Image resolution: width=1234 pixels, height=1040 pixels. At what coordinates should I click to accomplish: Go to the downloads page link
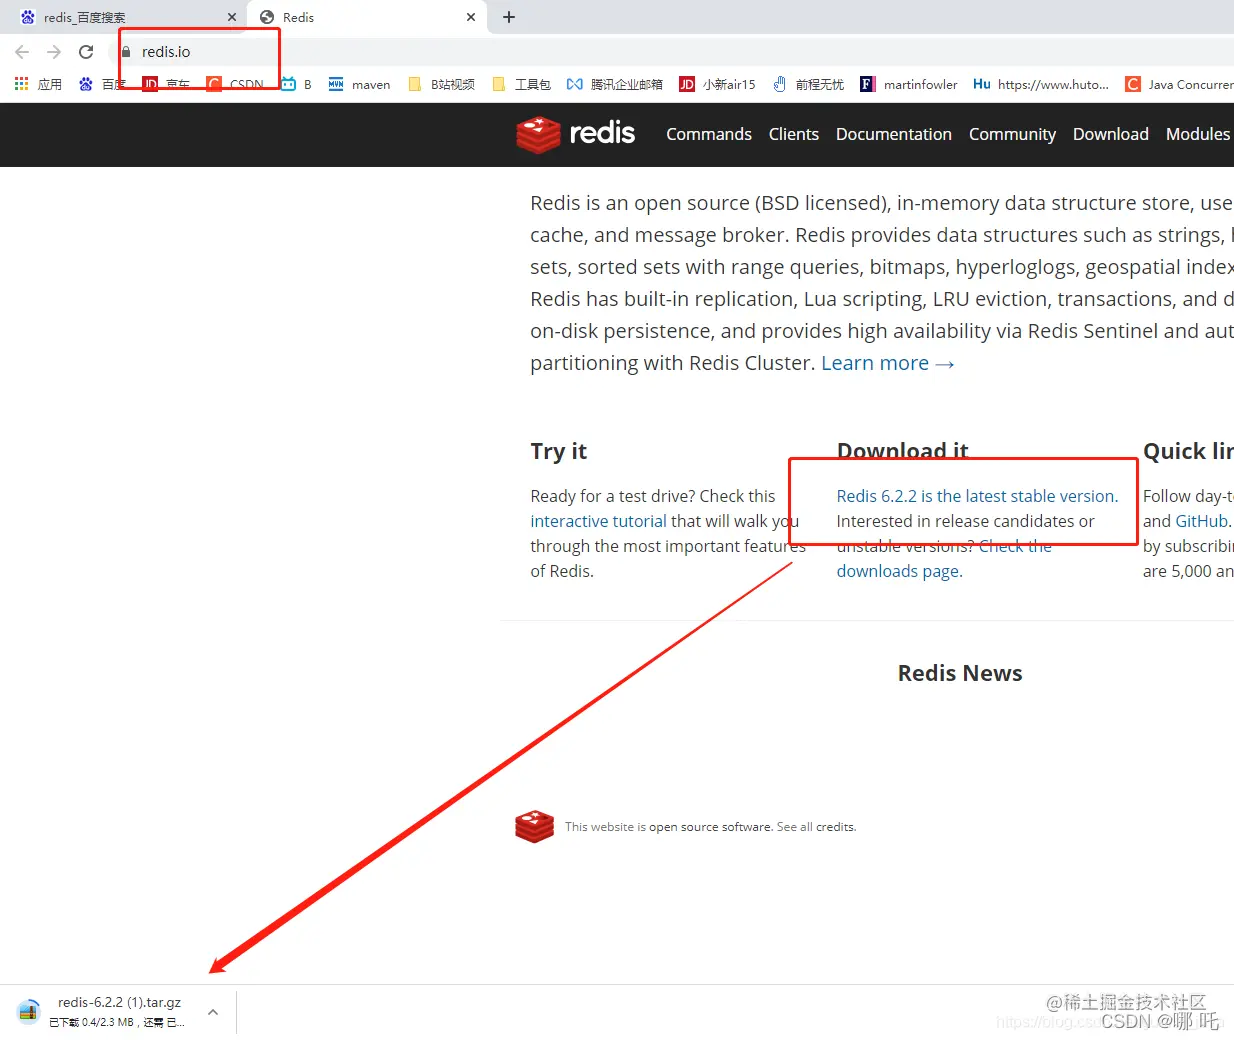pyautogui.click(x=898, y=571)
